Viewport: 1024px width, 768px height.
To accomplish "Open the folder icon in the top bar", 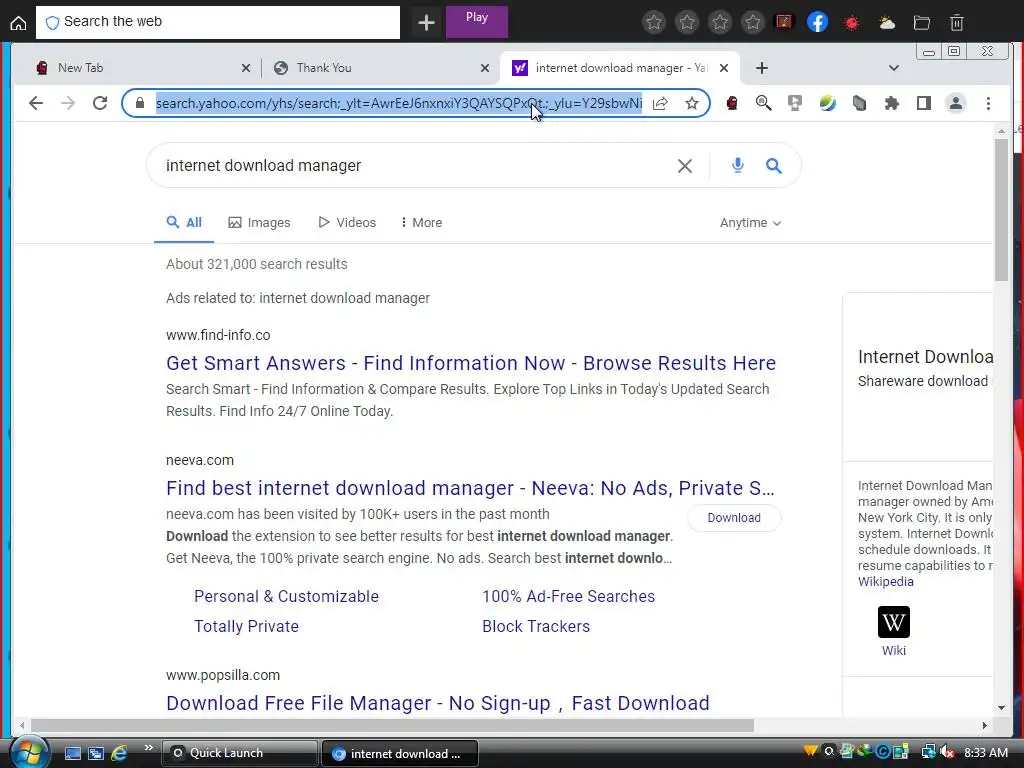I will click(921, 23).
